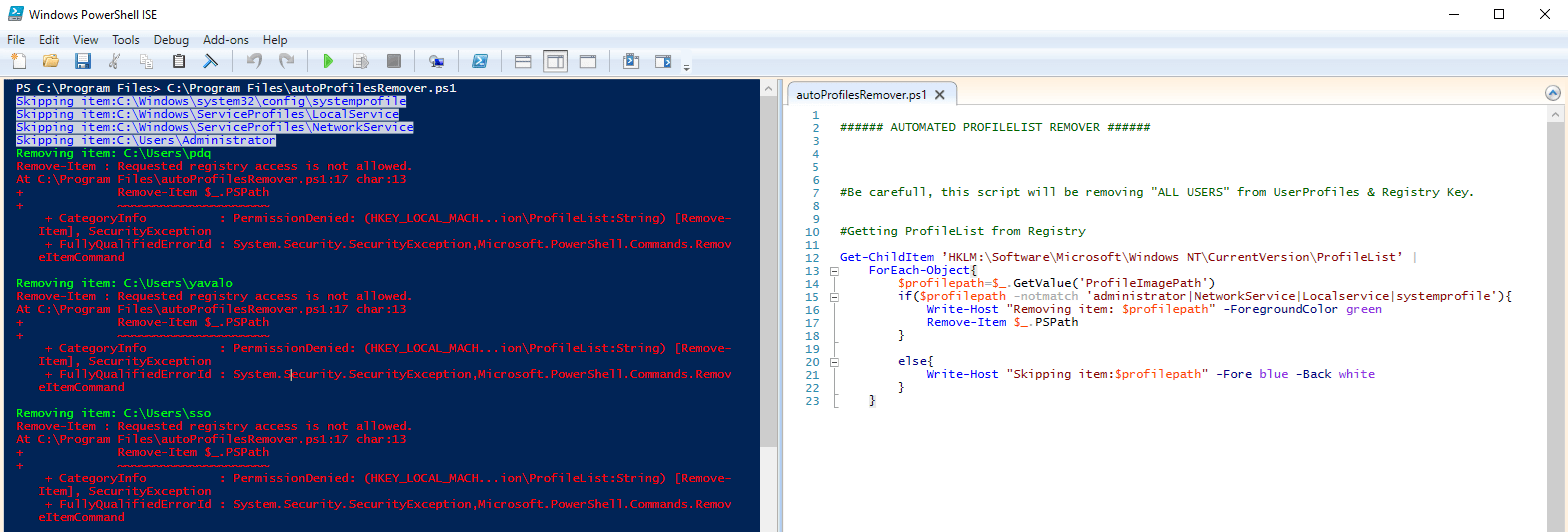The image size is (1568, 532).
Task: Cut selection with scissors icon
Action: tap(115, 61)
